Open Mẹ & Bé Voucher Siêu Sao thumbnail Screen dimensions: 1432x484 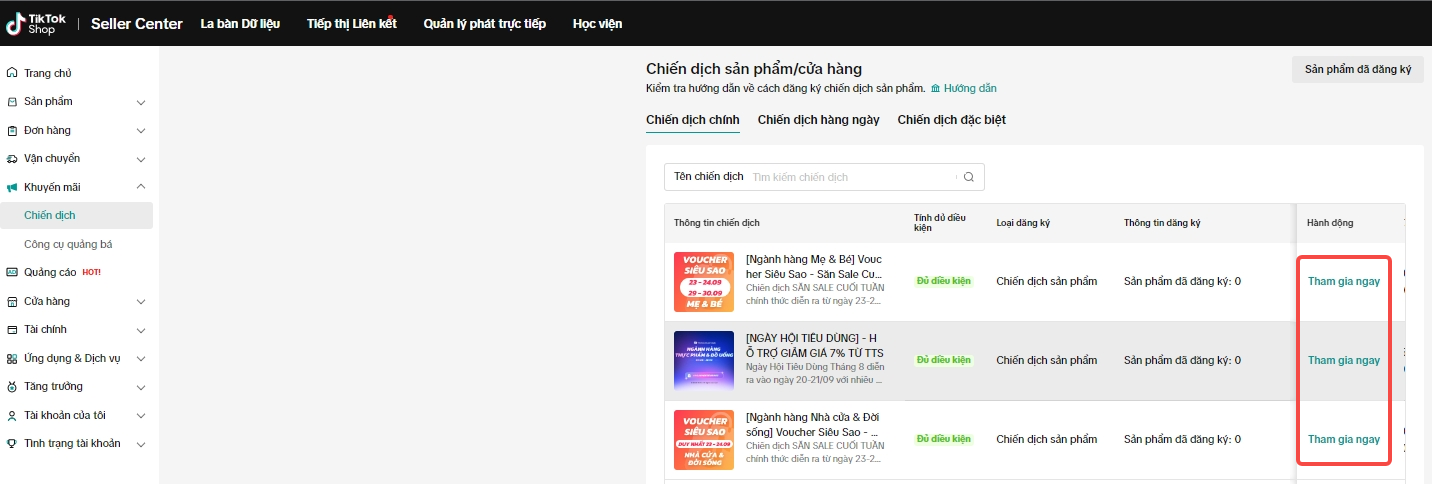point(704,282)
